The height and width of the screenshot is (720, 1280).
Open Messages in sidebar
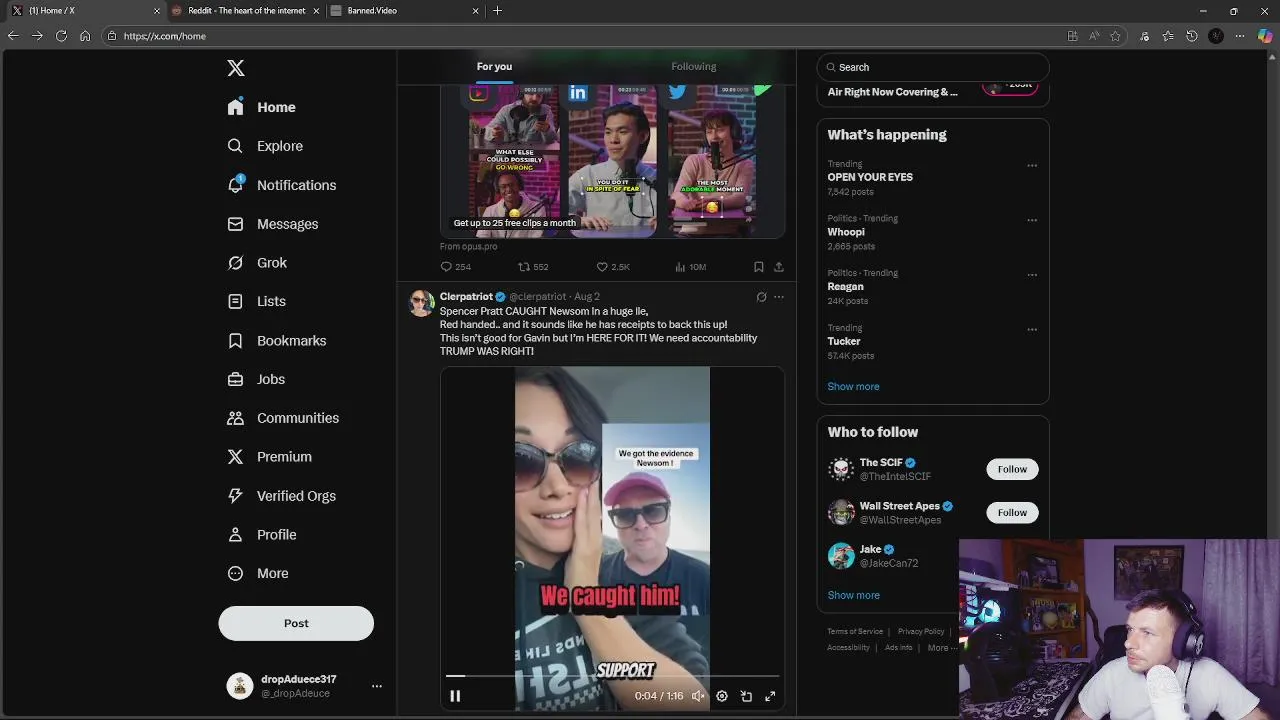(272, 224)
